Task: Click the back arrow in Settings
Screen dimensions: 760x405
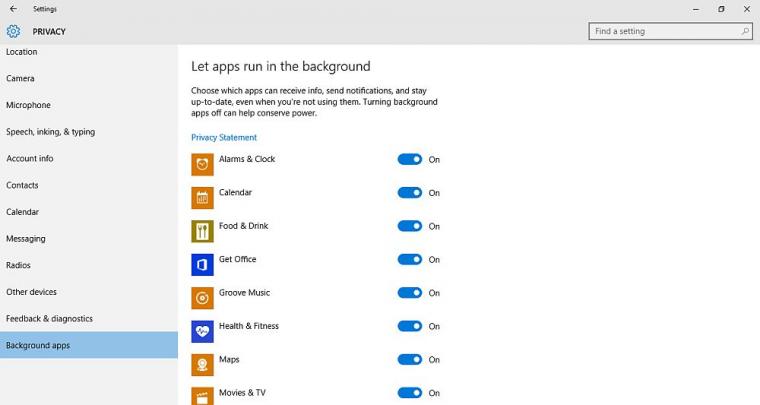Action: coord(13,9)
